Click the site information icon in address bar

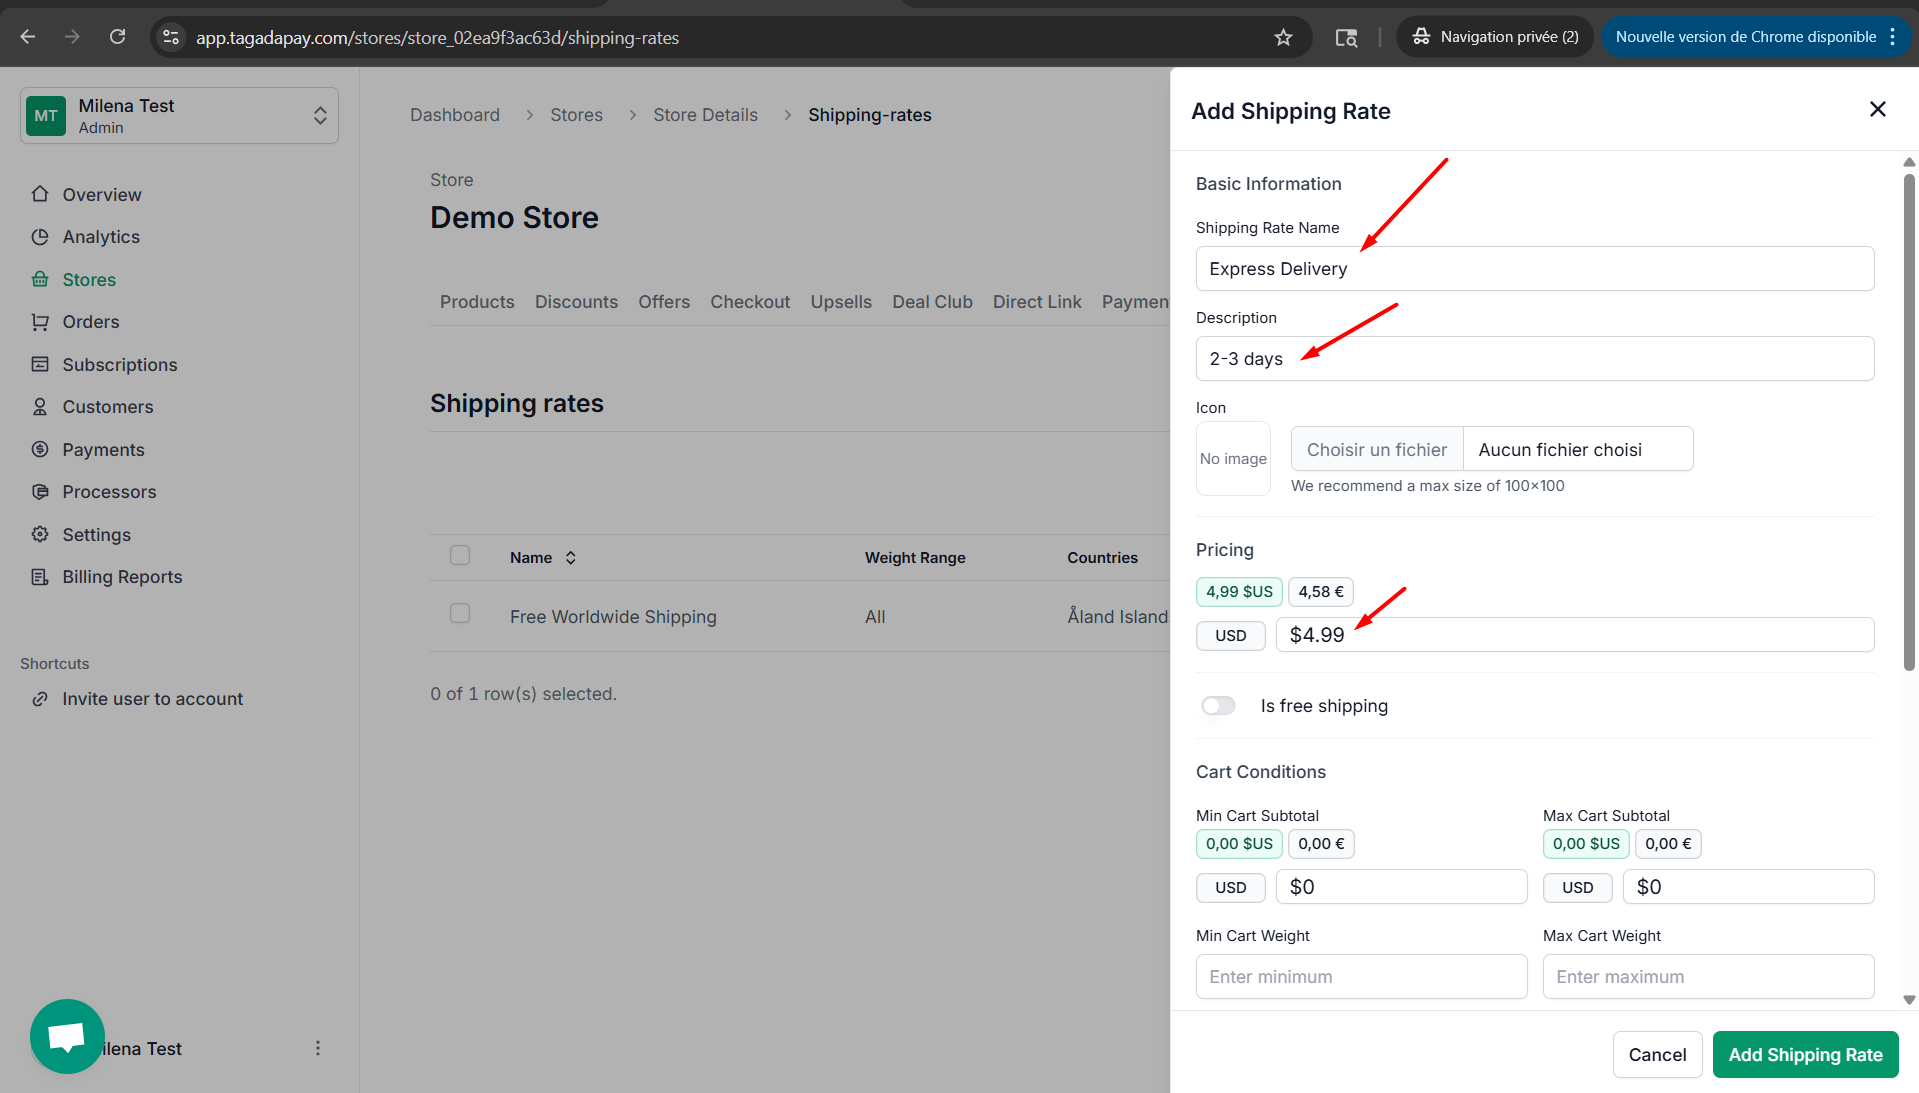point(171,37)
